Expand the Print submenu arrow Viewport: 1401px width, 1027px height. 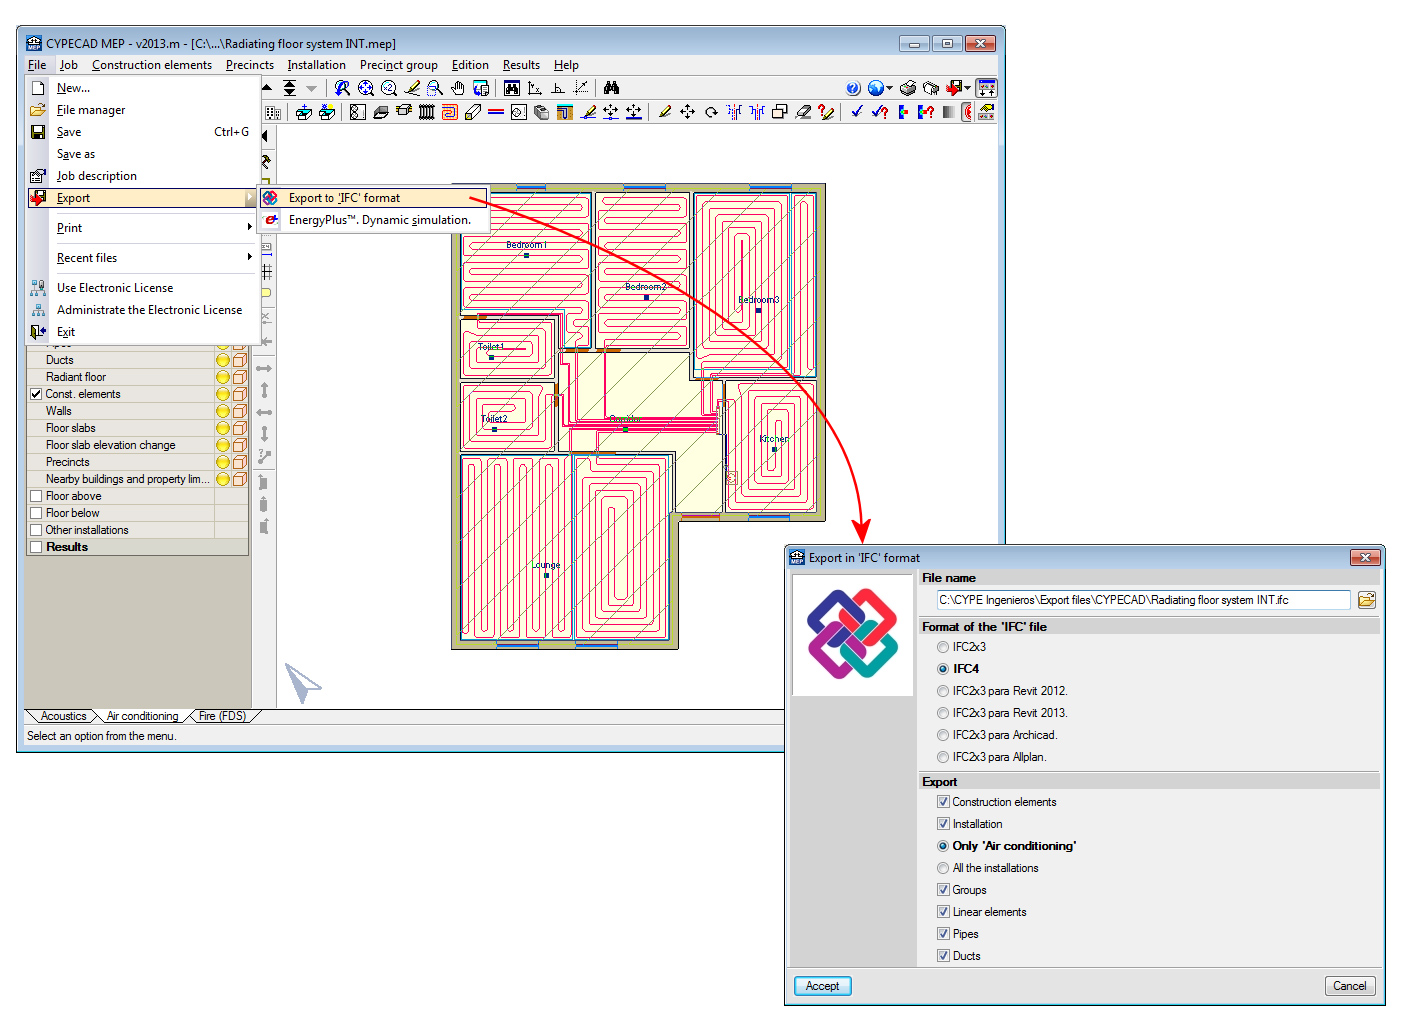point(249,228)
